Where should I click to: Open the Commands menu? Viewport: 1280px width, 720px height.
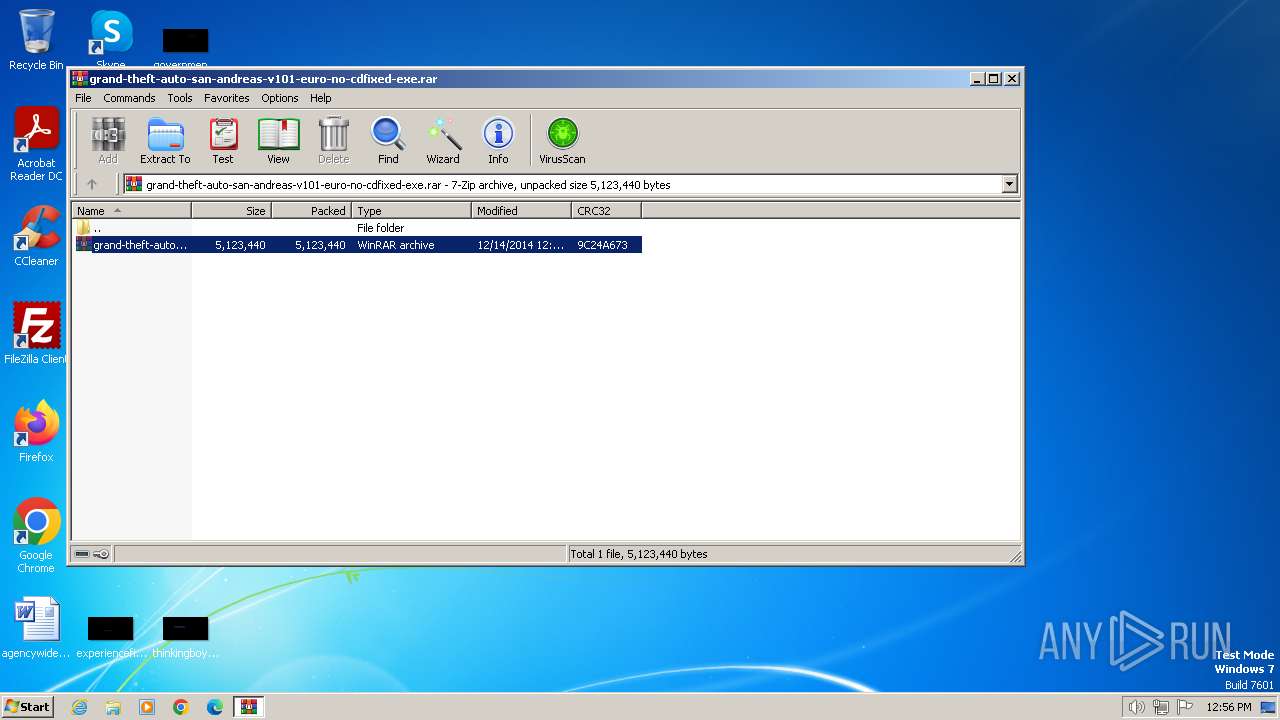click(x=129, y=98)
